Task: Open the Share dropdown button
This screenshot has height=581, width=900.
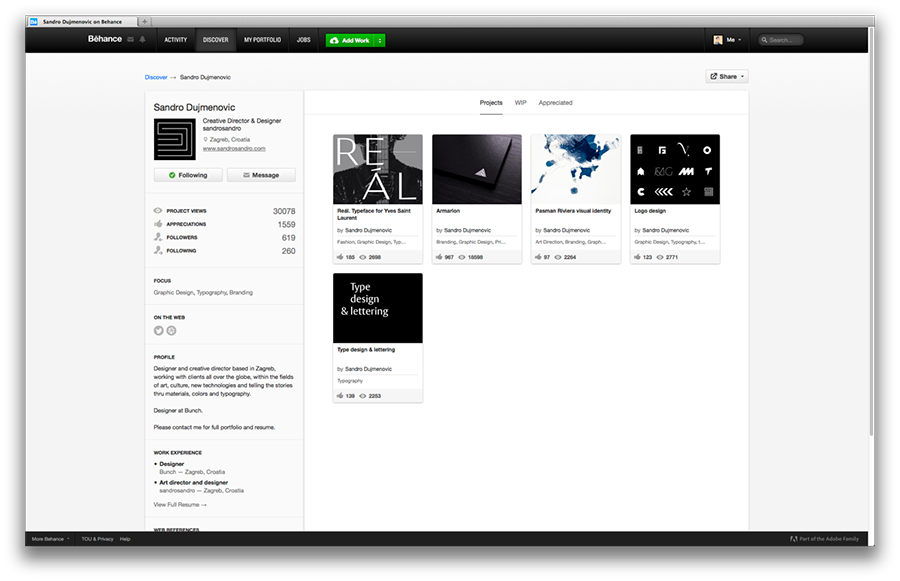Action: 727,76
